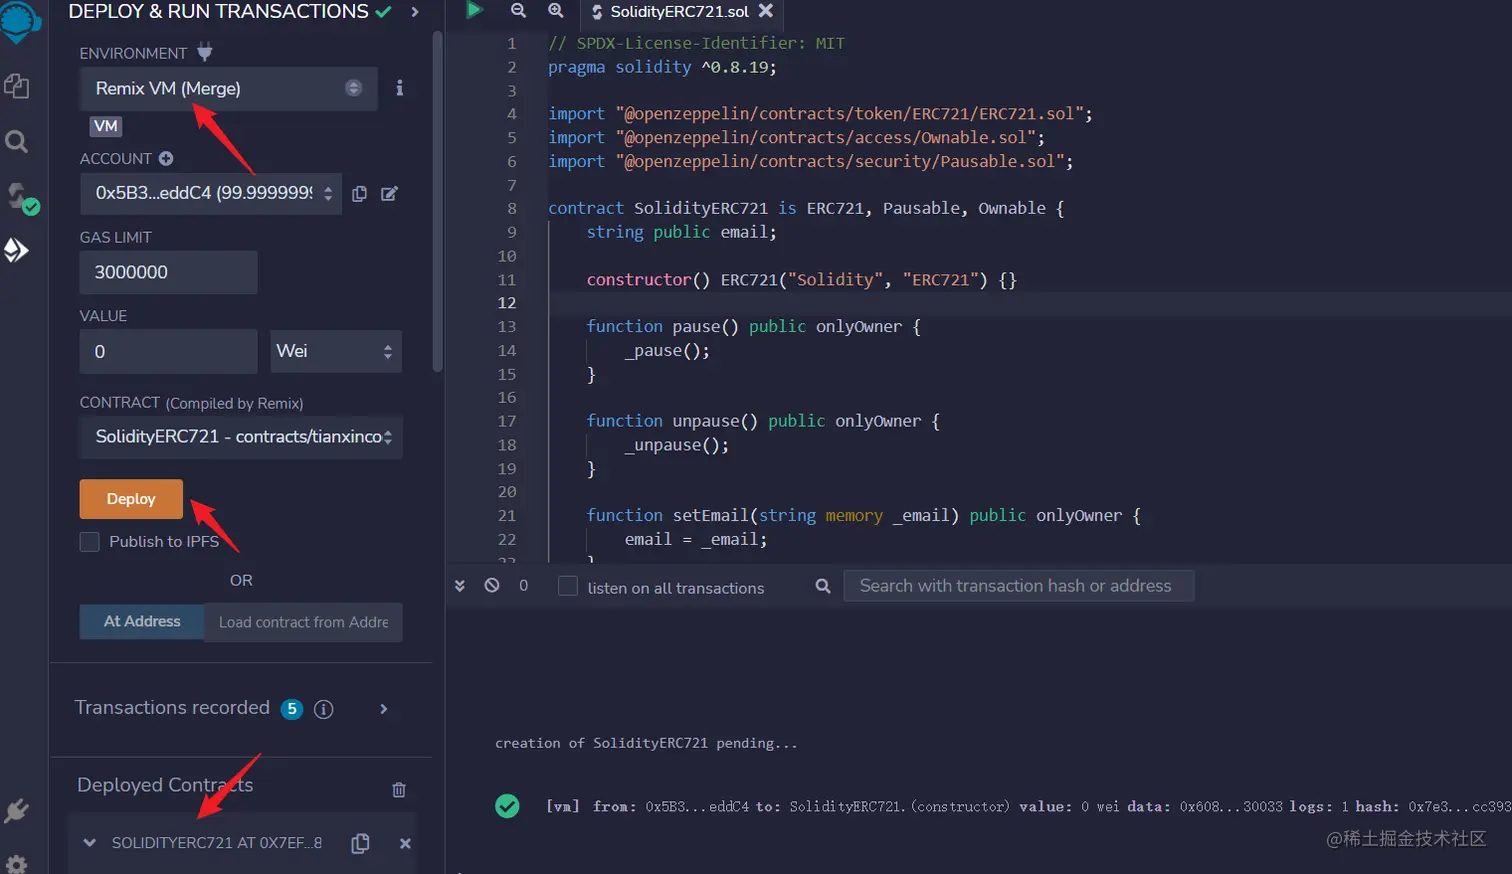This screenshot has width=1512, height=874.
Task: Open the Deploy & Run sidebar icon
Action: click(x=16, y=250)
